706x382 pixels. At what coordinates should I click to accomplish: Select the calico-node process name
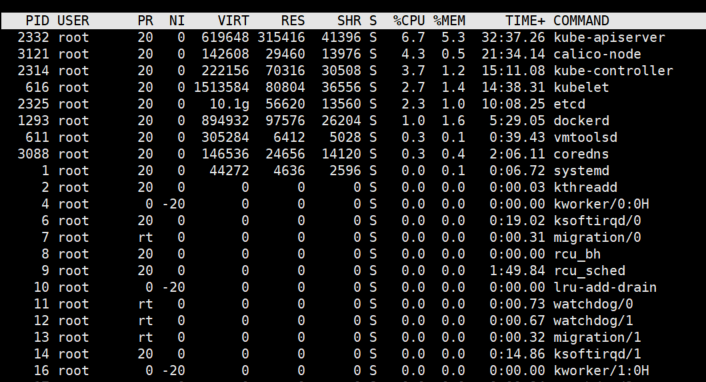(597, 54)
